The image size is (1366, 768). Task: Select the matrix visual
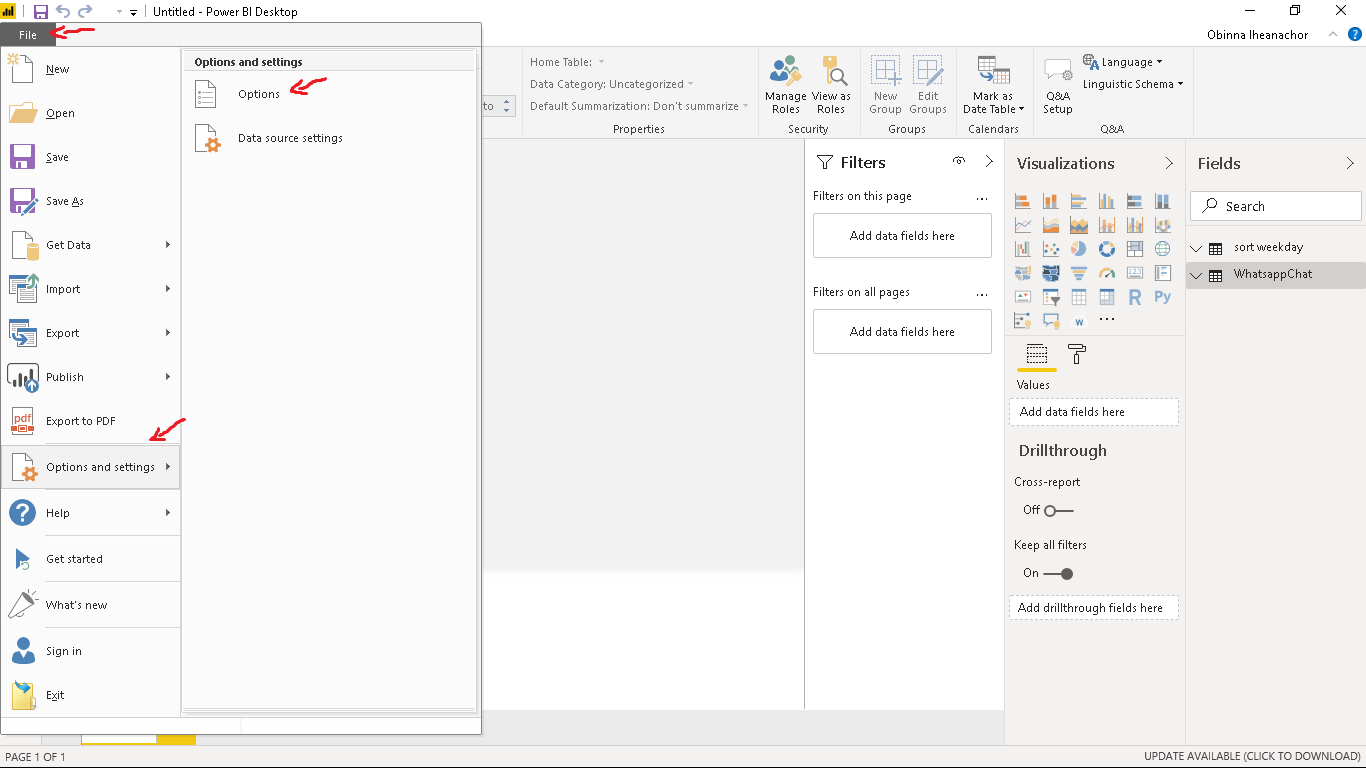[1107, 297]
